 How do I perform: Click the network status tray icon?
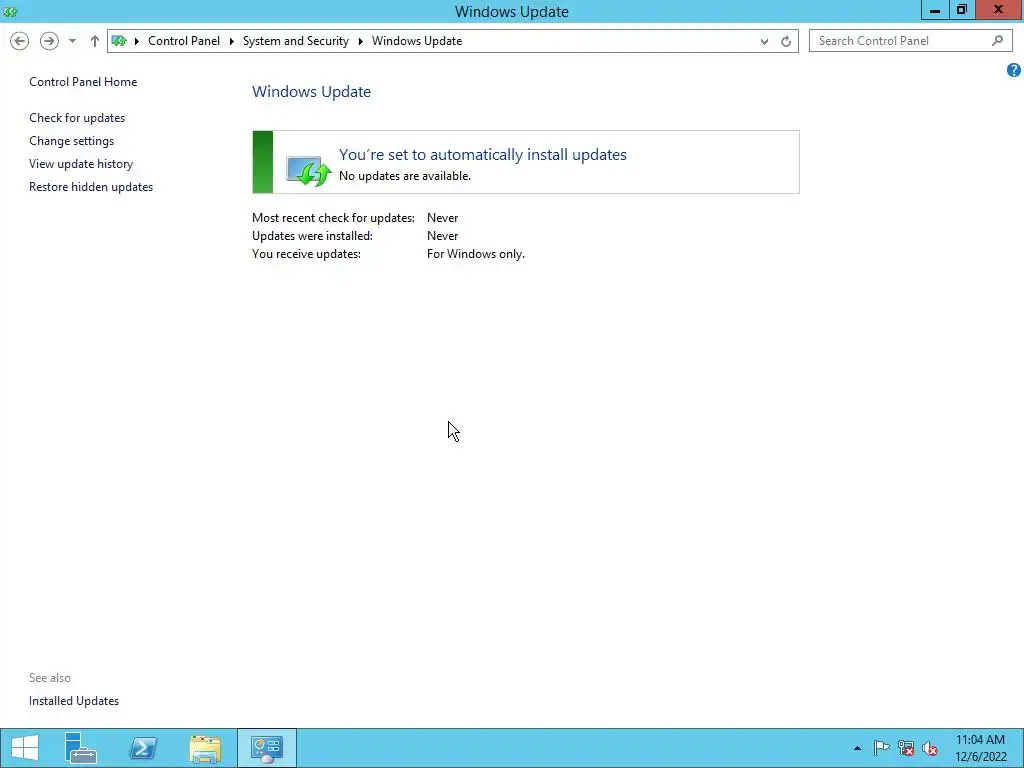click(906, 748)
